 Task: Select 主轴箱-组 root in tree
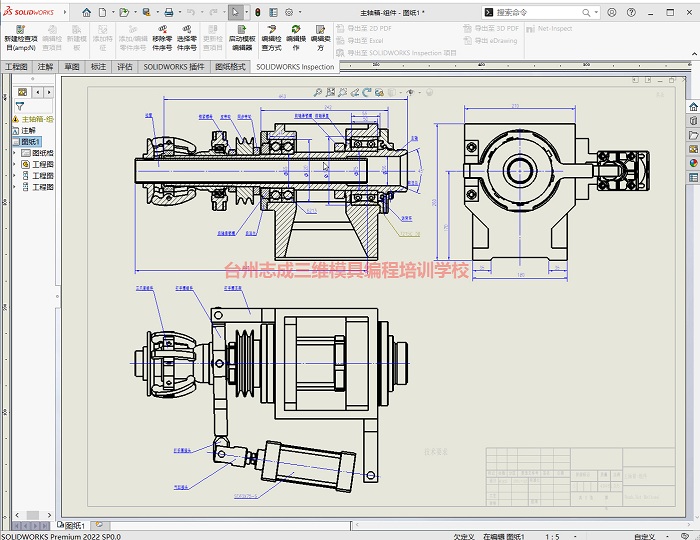click(x=33, y=119)
